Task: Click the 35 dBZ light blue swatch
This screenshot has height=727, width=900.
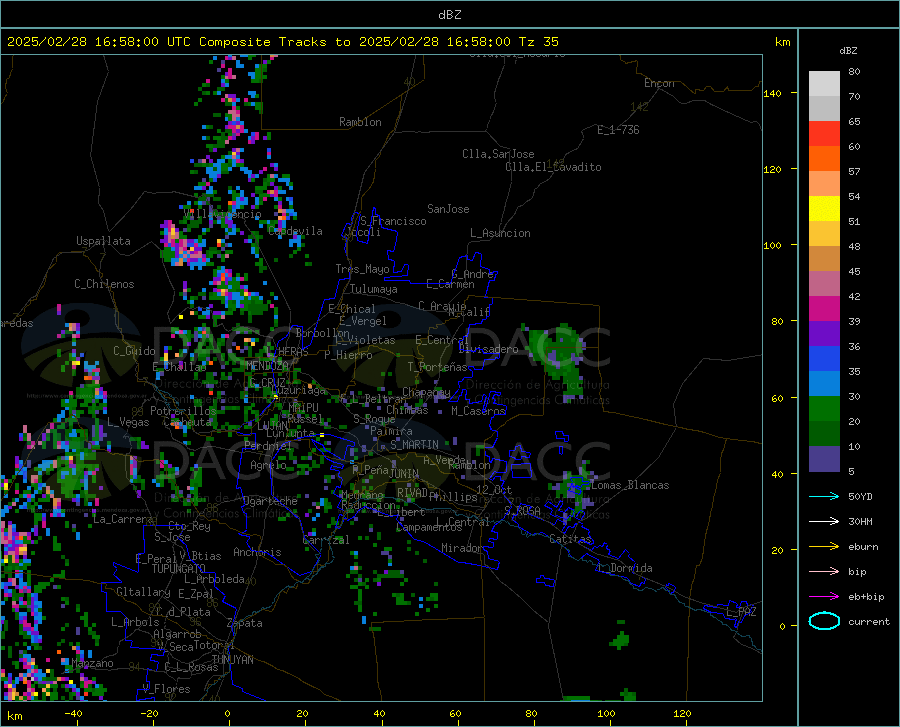Action: [x=824, y=383]
